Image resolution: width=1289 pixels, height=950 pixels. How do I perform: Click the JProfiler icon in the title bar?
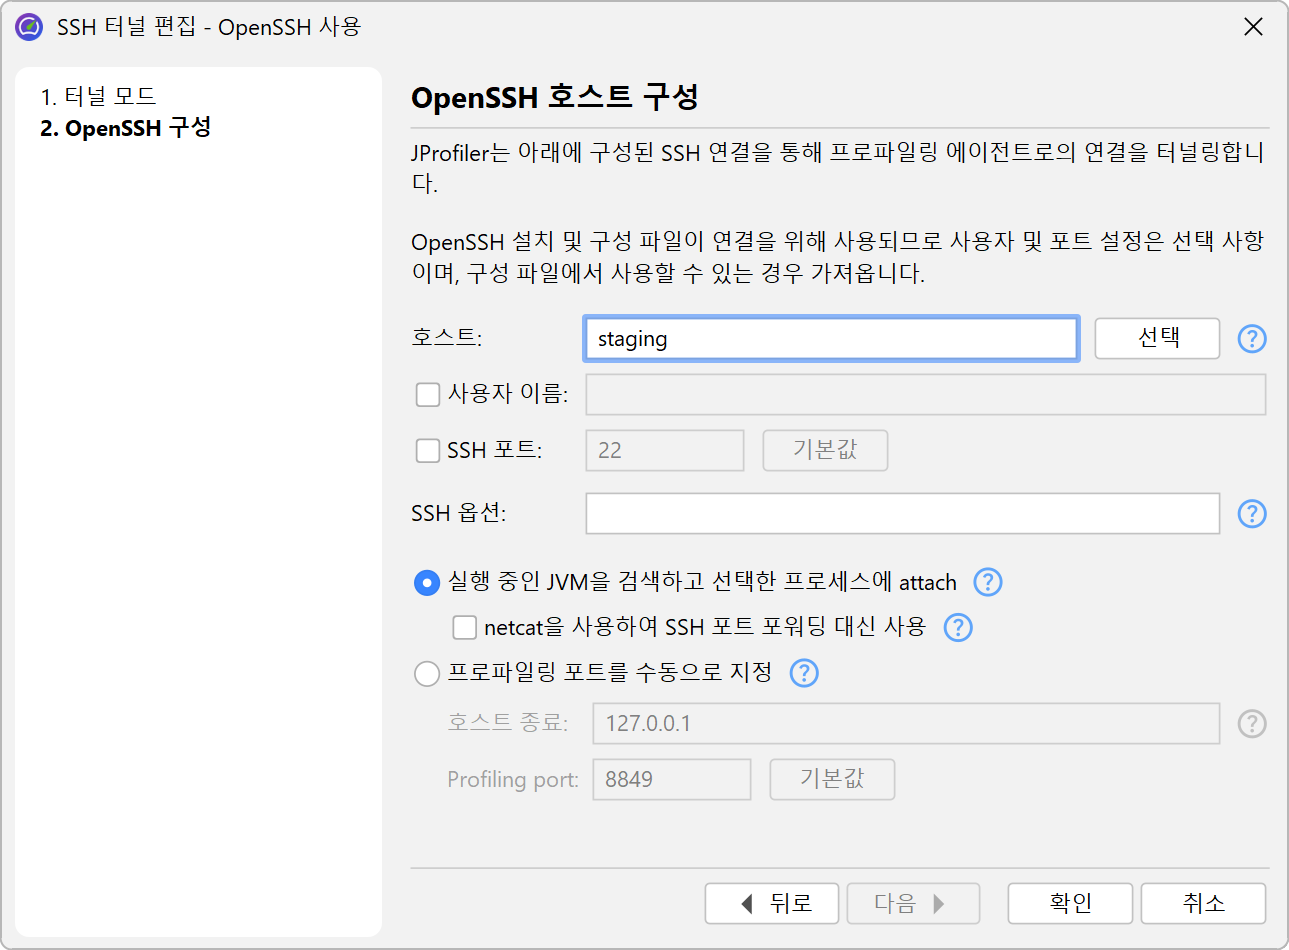(x=29, y=27)
